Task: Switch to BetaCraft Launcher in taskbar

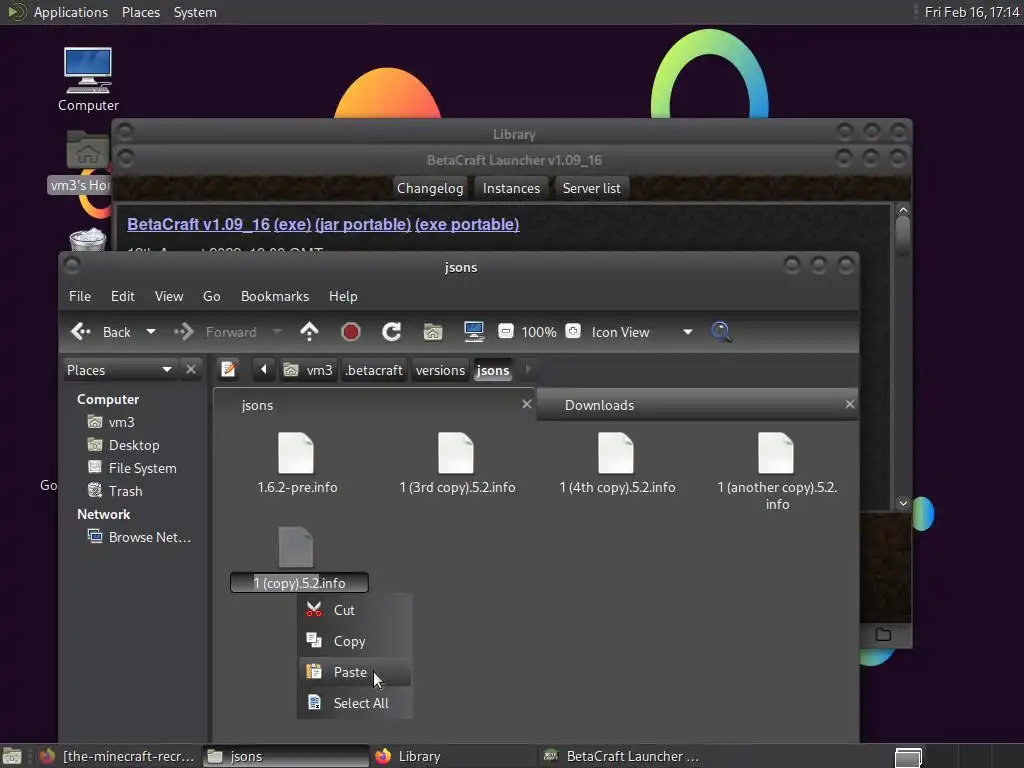Action: [622, 756]
